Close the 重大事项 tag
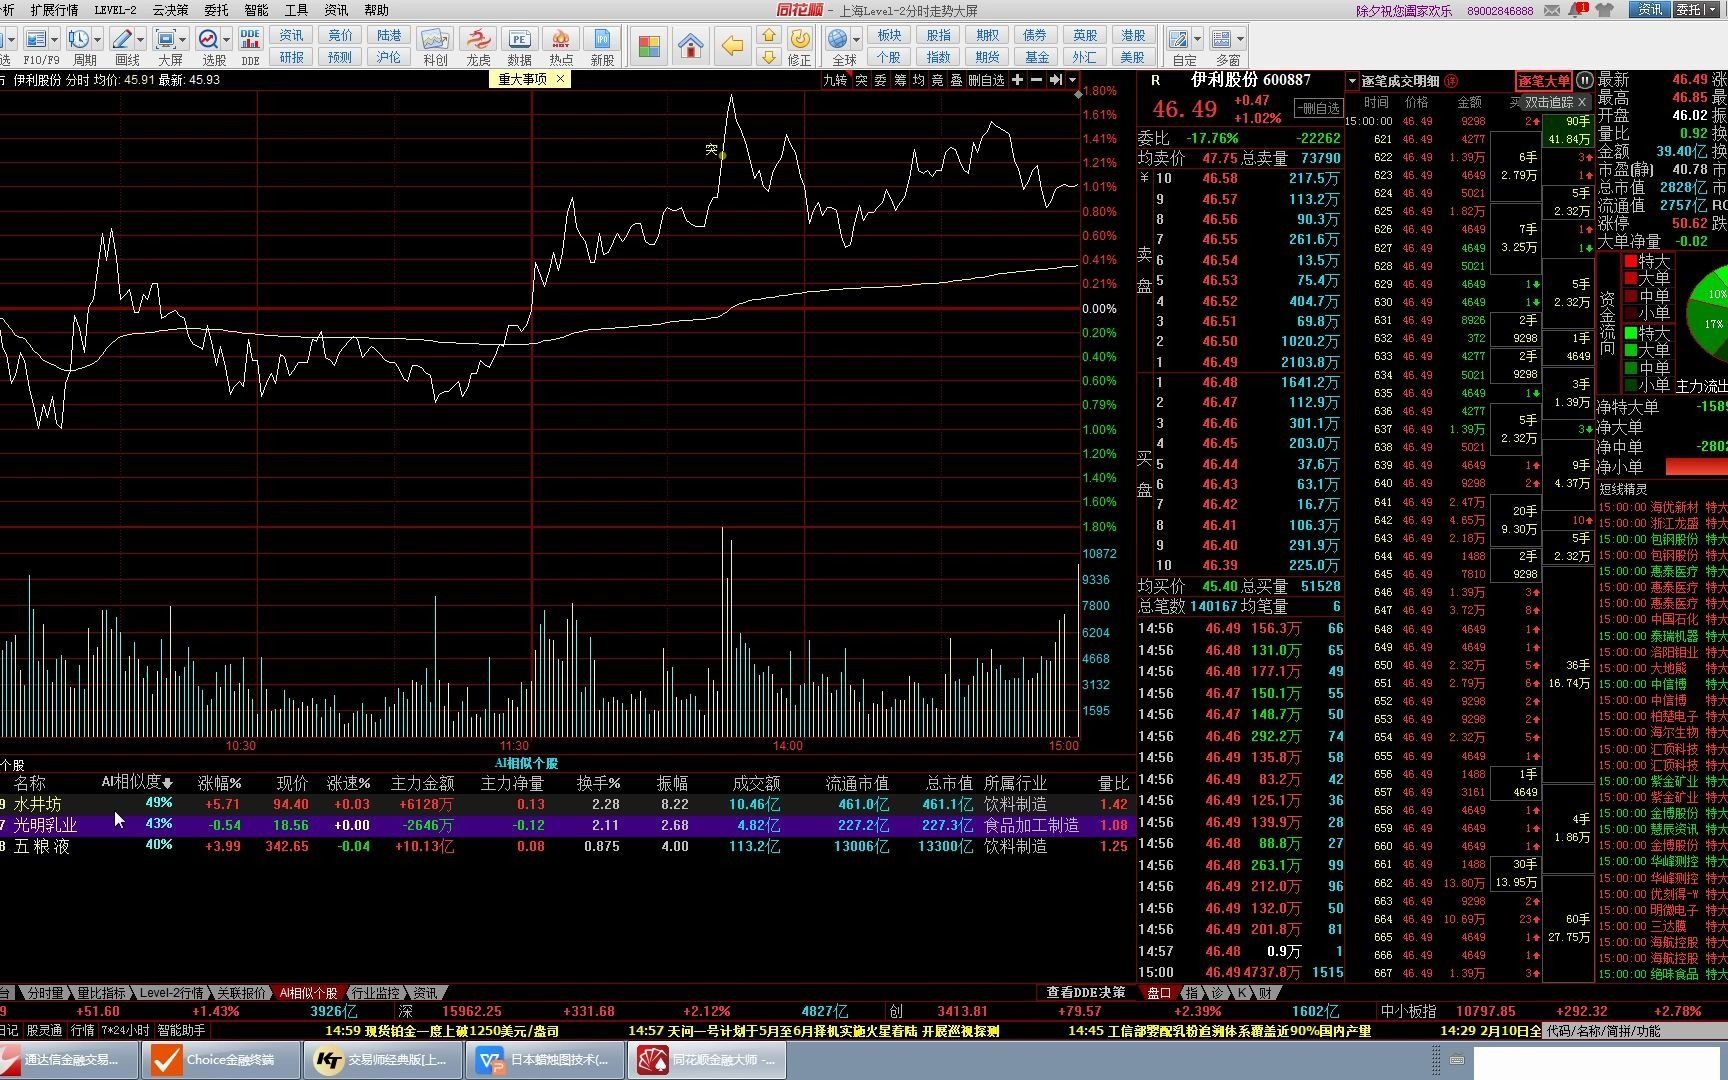This screenshot has width=1728, height=1080. (x=560, y=79)
